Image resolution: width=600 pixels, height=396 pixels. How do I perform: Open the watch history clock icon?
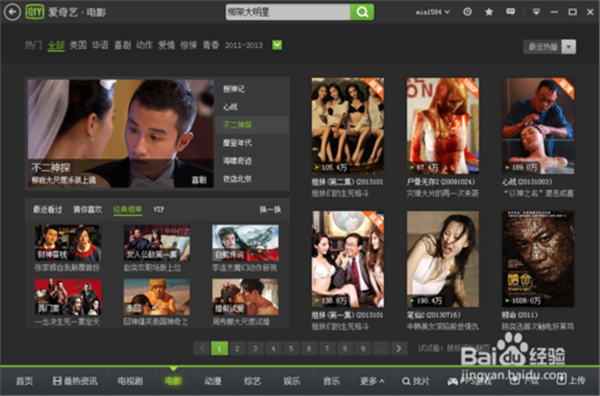pos(467,12)
